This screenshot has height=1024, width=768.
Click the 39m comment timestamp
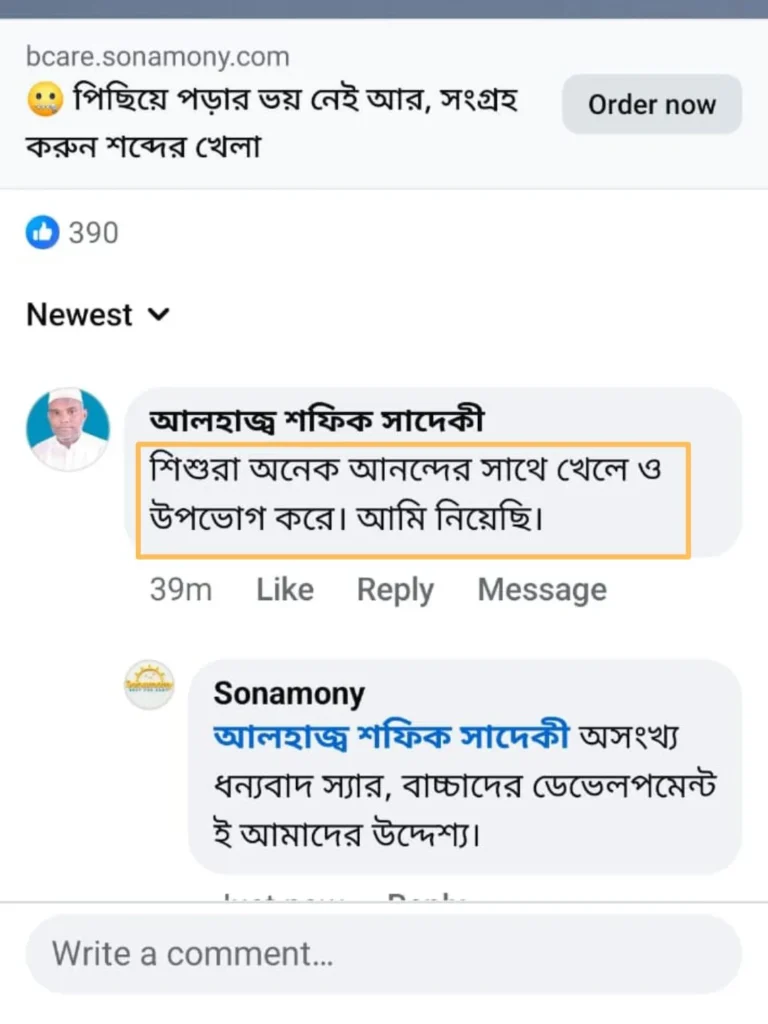tap(181, 590)
